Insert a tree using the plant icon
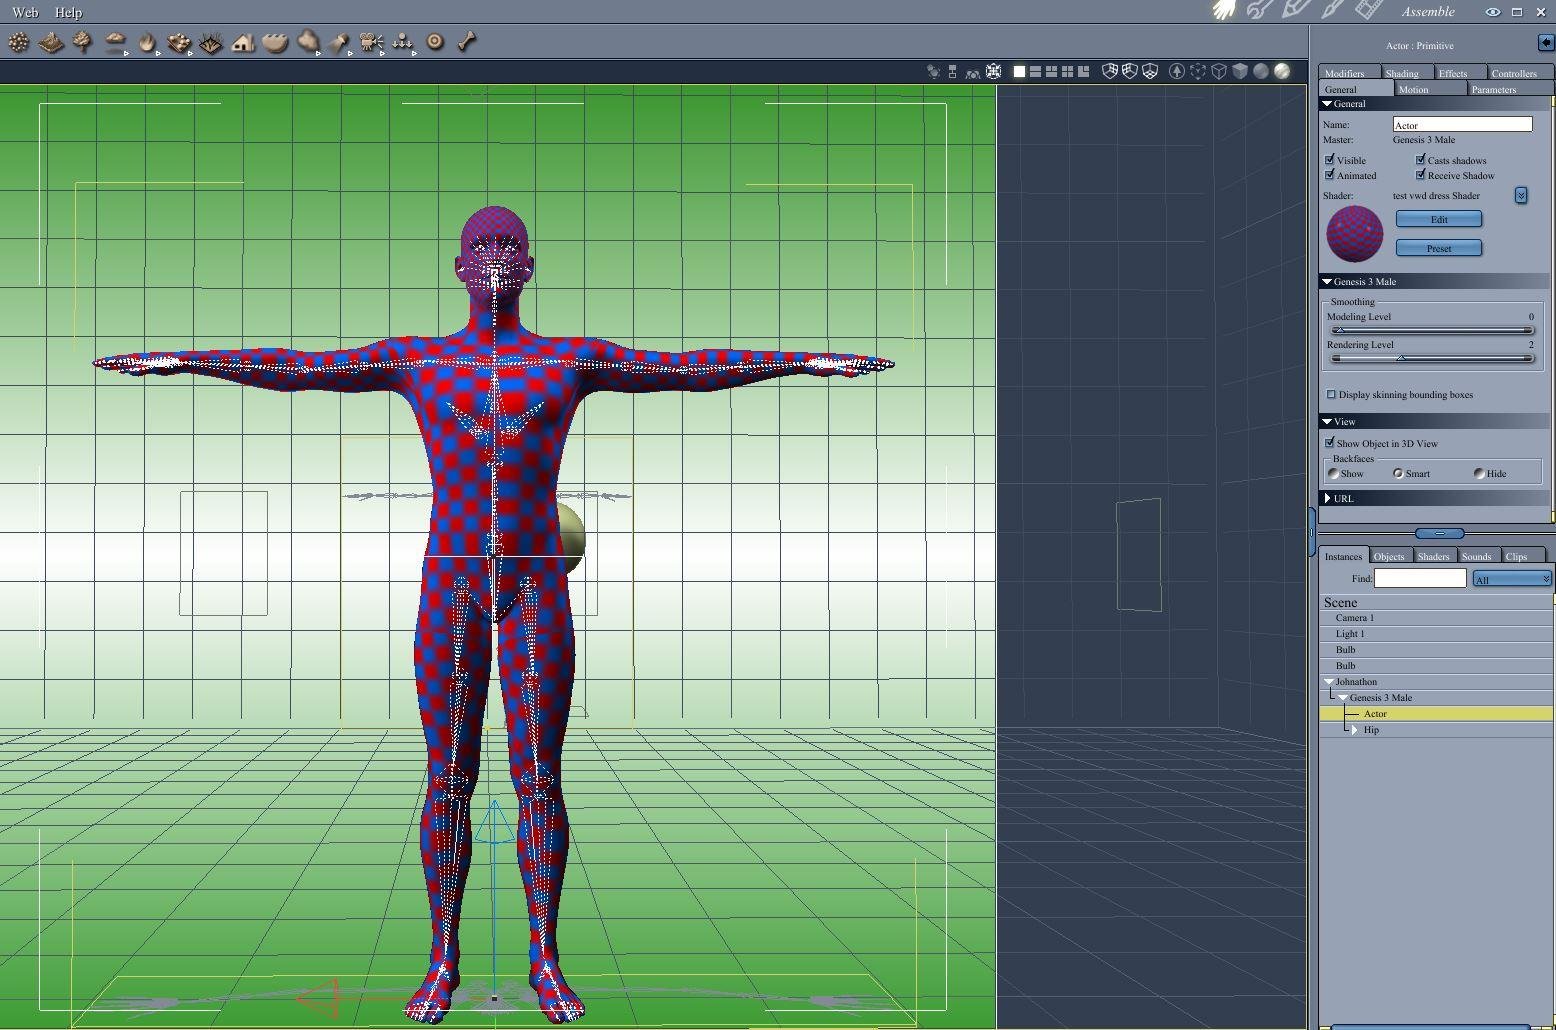 tap(83, 42)
